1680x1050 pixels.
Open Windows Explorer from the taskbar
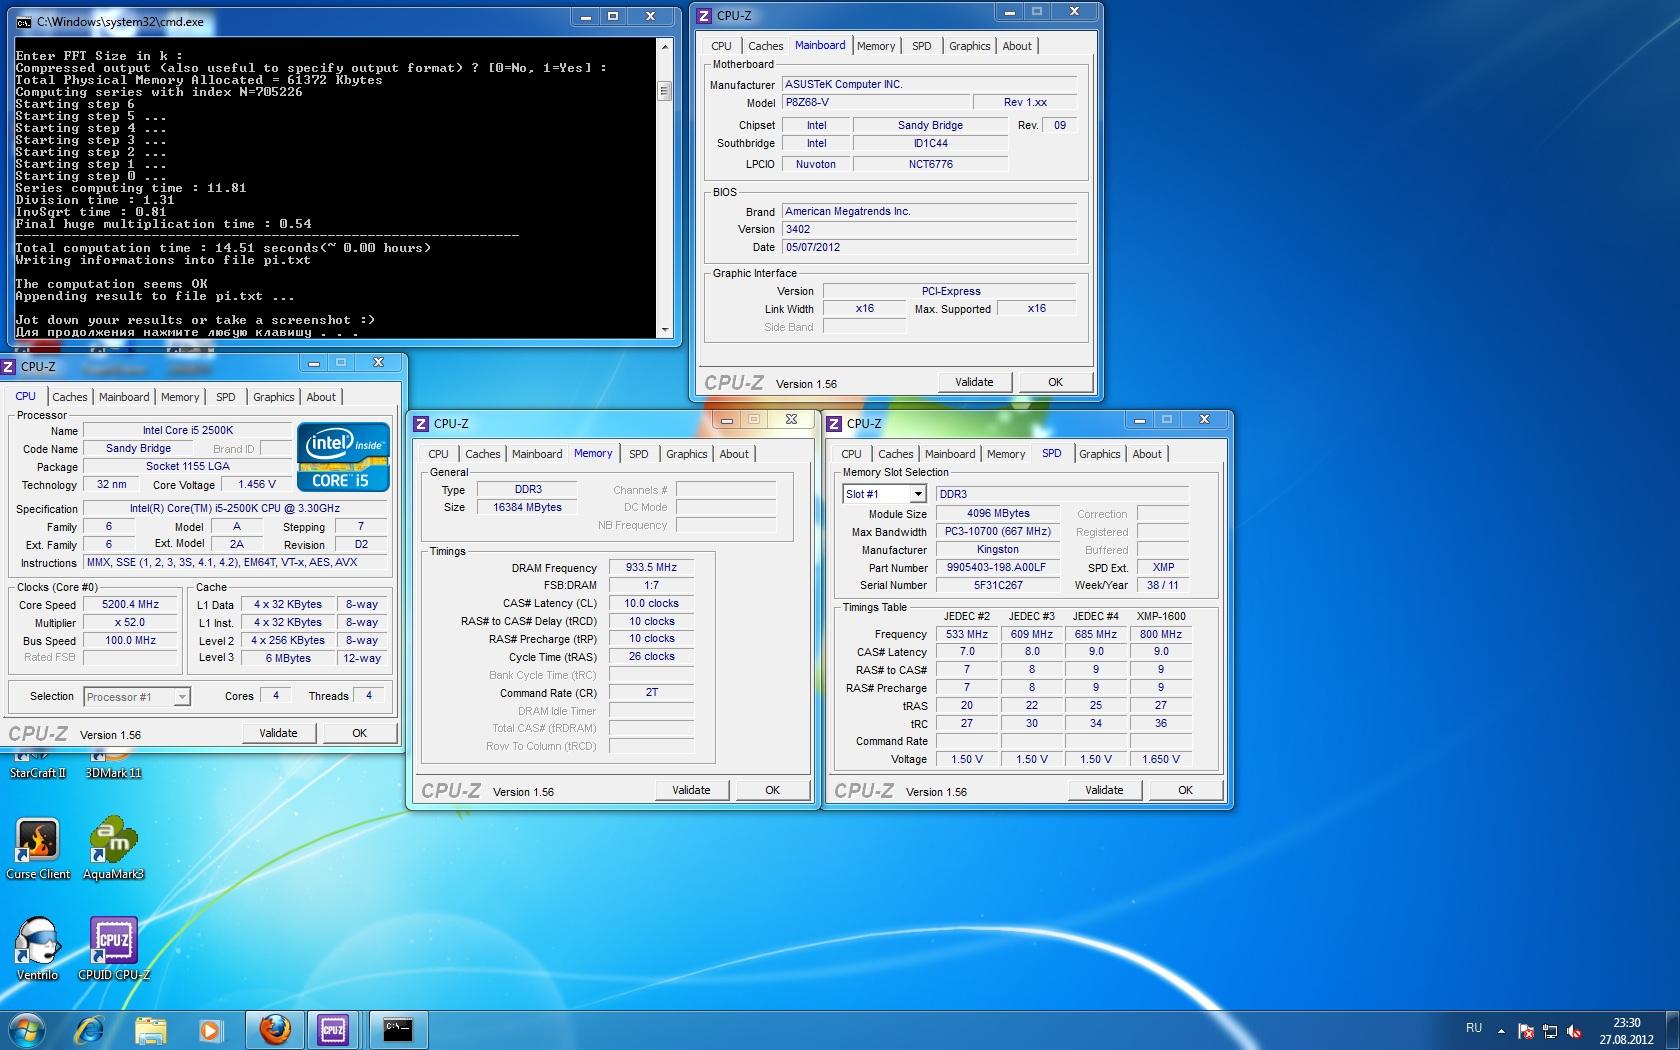[150, 1029]
